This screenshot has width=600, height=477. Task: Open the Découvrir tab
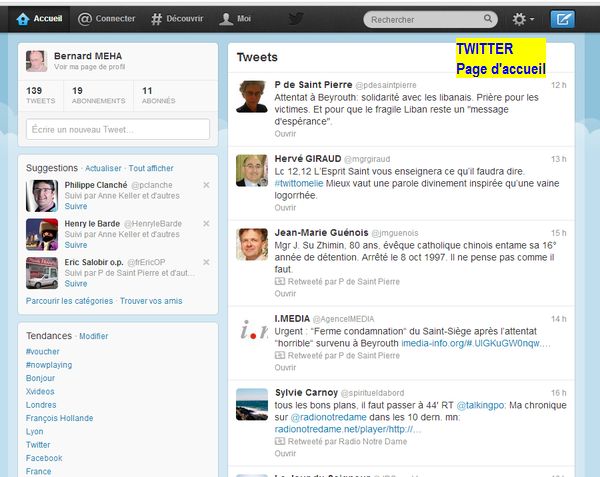(177, 18)
